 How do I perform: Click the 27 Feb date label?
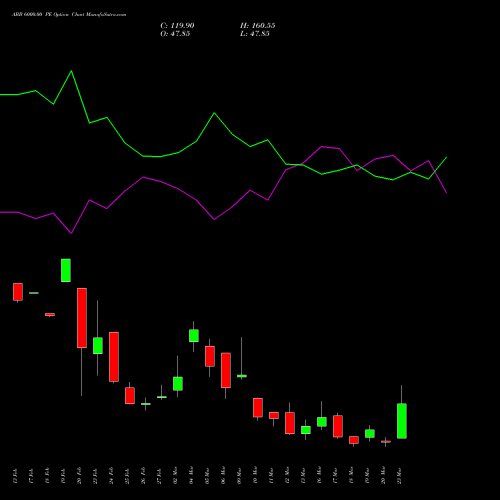159,476
